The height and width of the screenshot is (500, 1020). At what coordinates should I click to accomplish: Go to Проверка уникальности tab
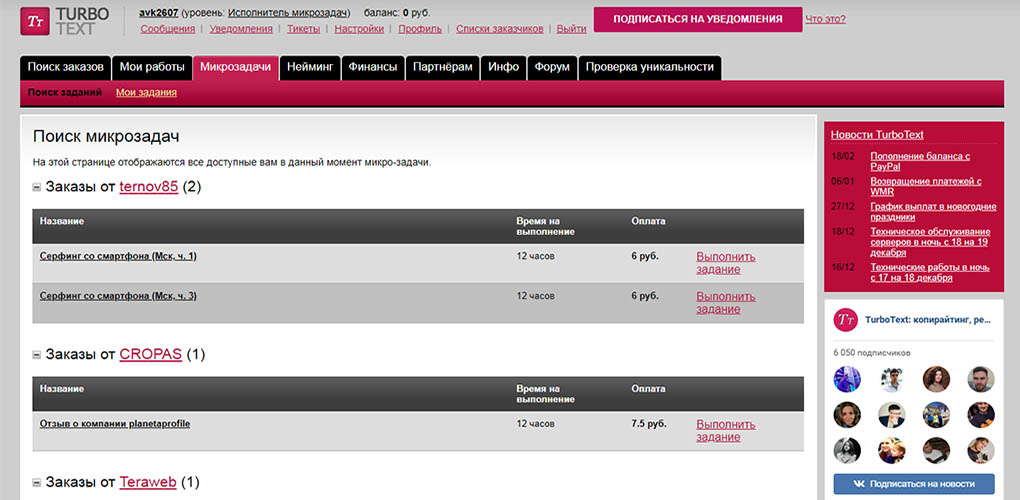pos(649,67)
